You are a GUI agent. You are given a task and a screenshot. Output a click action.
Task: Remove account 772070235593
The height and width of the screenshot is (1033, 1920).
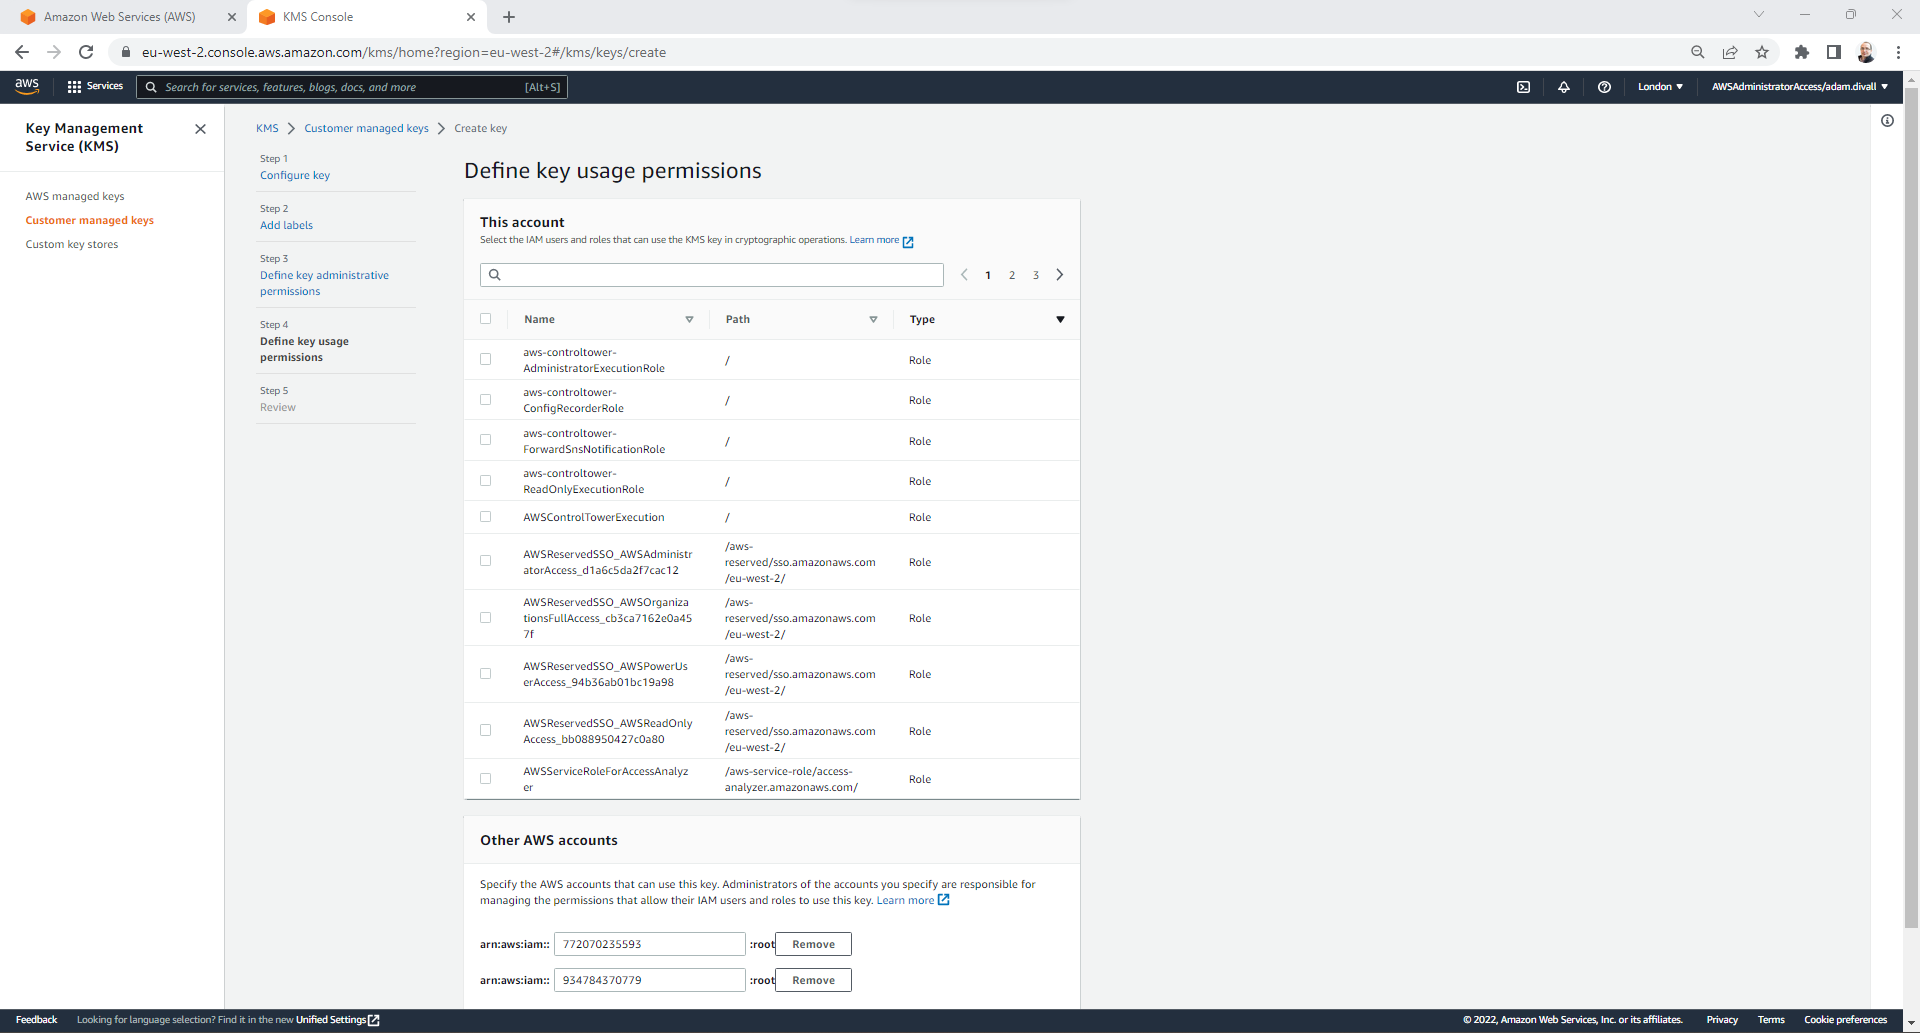[813, 944]
